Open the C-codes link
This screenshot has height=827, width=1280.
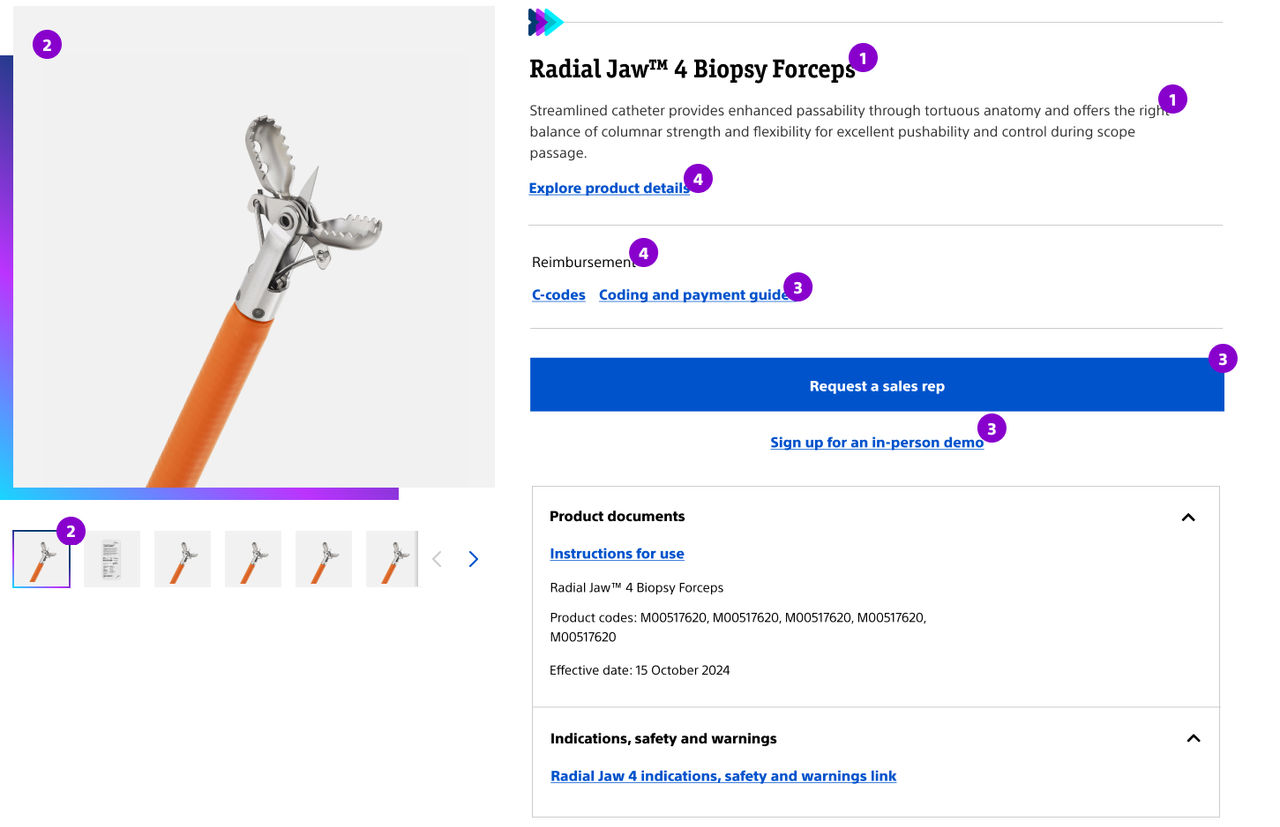click(558, 294)
